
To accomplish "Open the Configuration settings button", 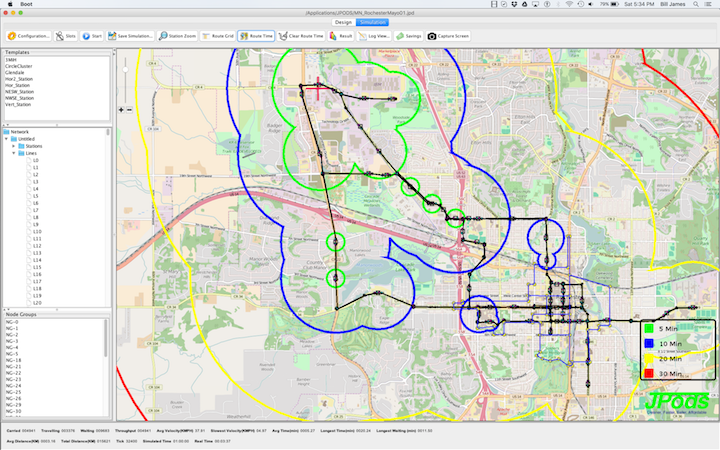I will [29, 35].
